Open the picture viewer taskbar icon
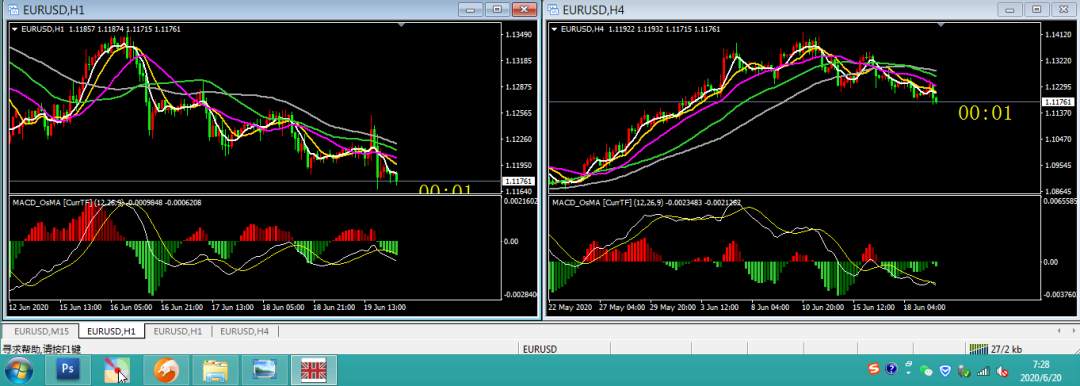Viewport: 1080px width, 386px height. [x=264, y=370]
